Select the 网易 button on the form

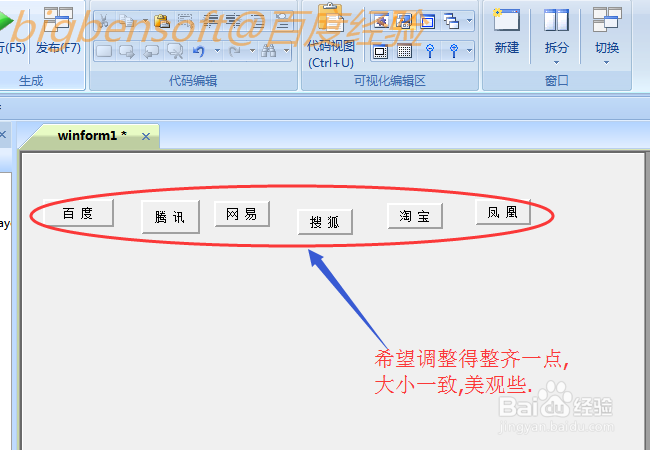242,214
